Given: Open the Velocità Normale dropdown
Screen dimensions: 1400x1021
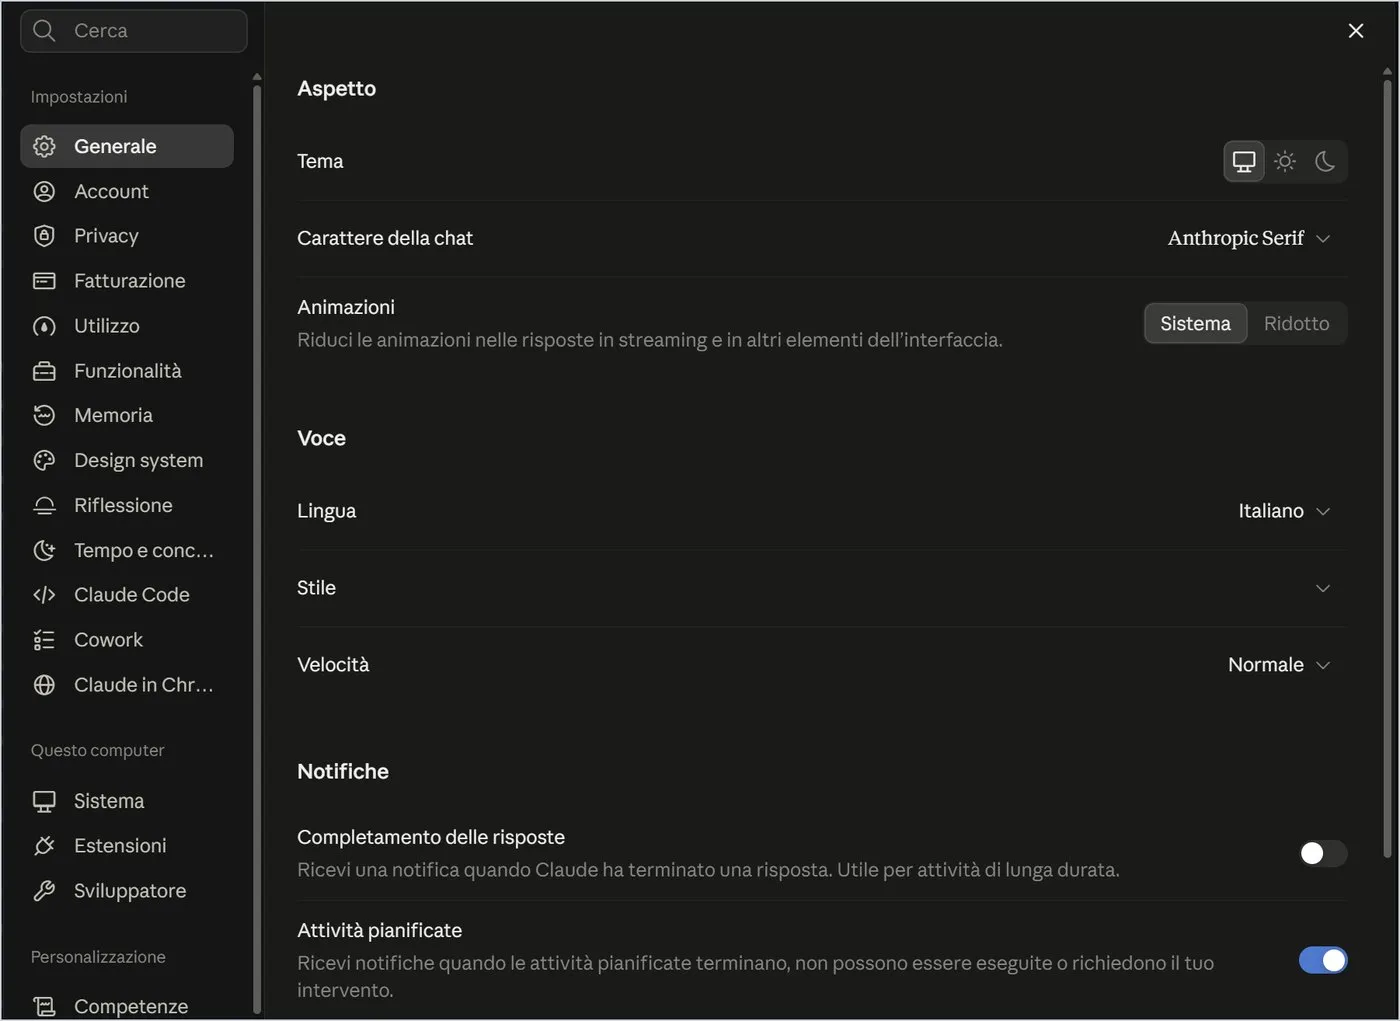Looking at the screenshot, I should pyautogui.click(x=1279, y=665).
